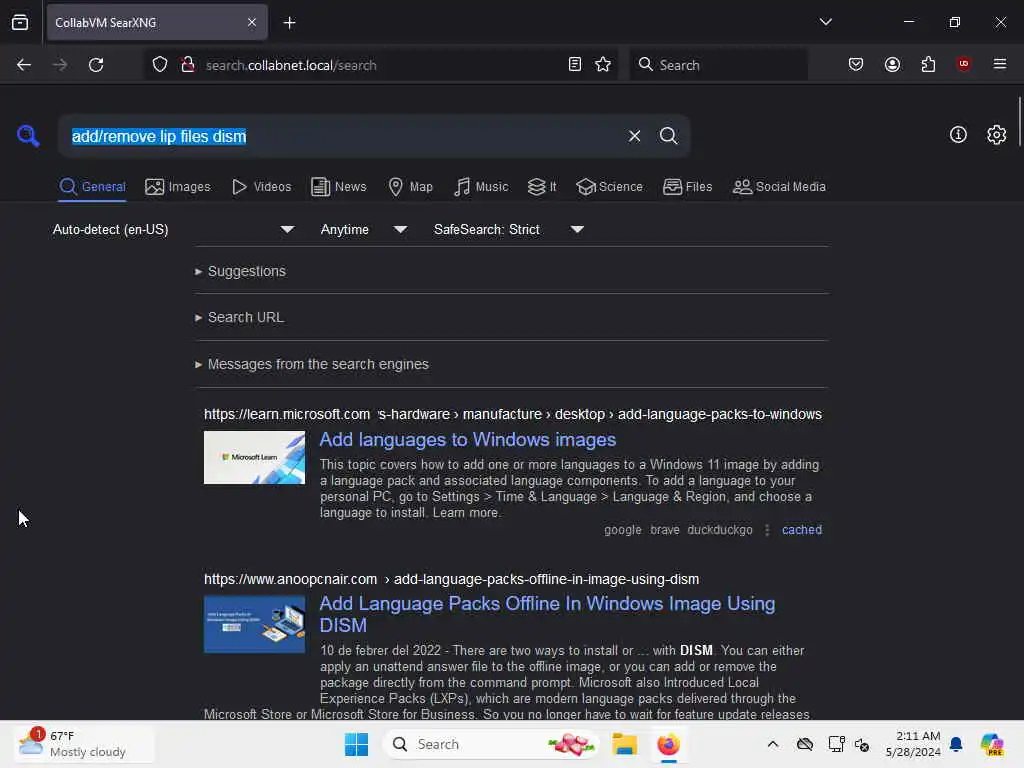1024x768 pixels.
Task: Reload the current page
Action: [96, 65]
